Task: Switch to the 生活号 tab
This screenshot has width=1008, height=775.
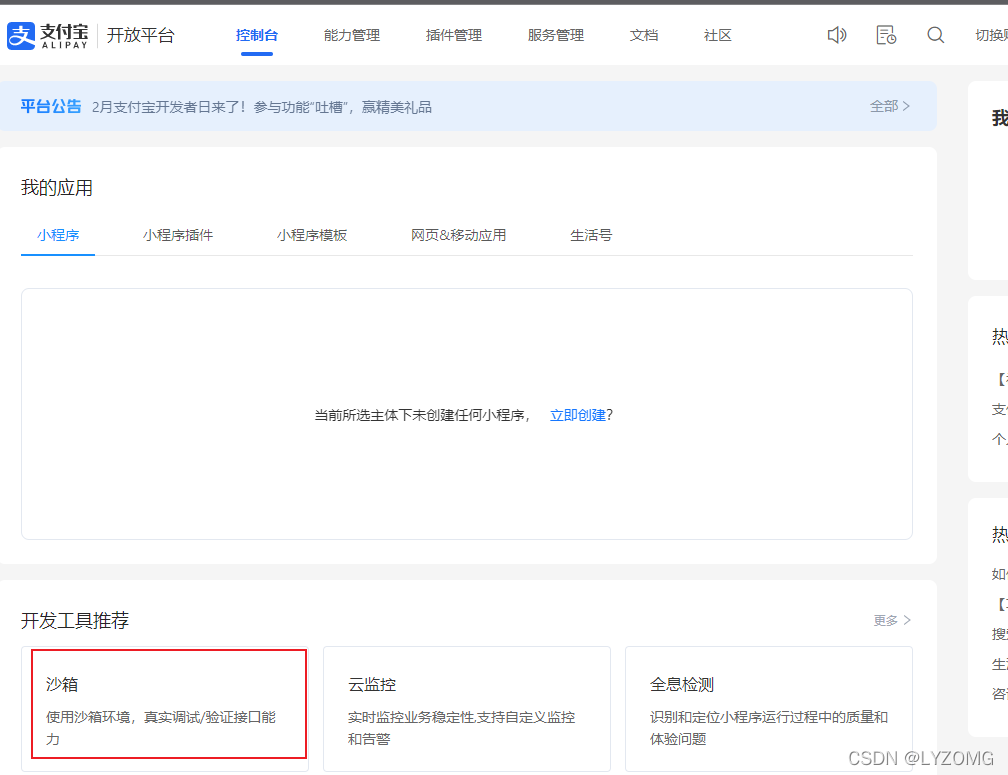Action: coord(591,235)
